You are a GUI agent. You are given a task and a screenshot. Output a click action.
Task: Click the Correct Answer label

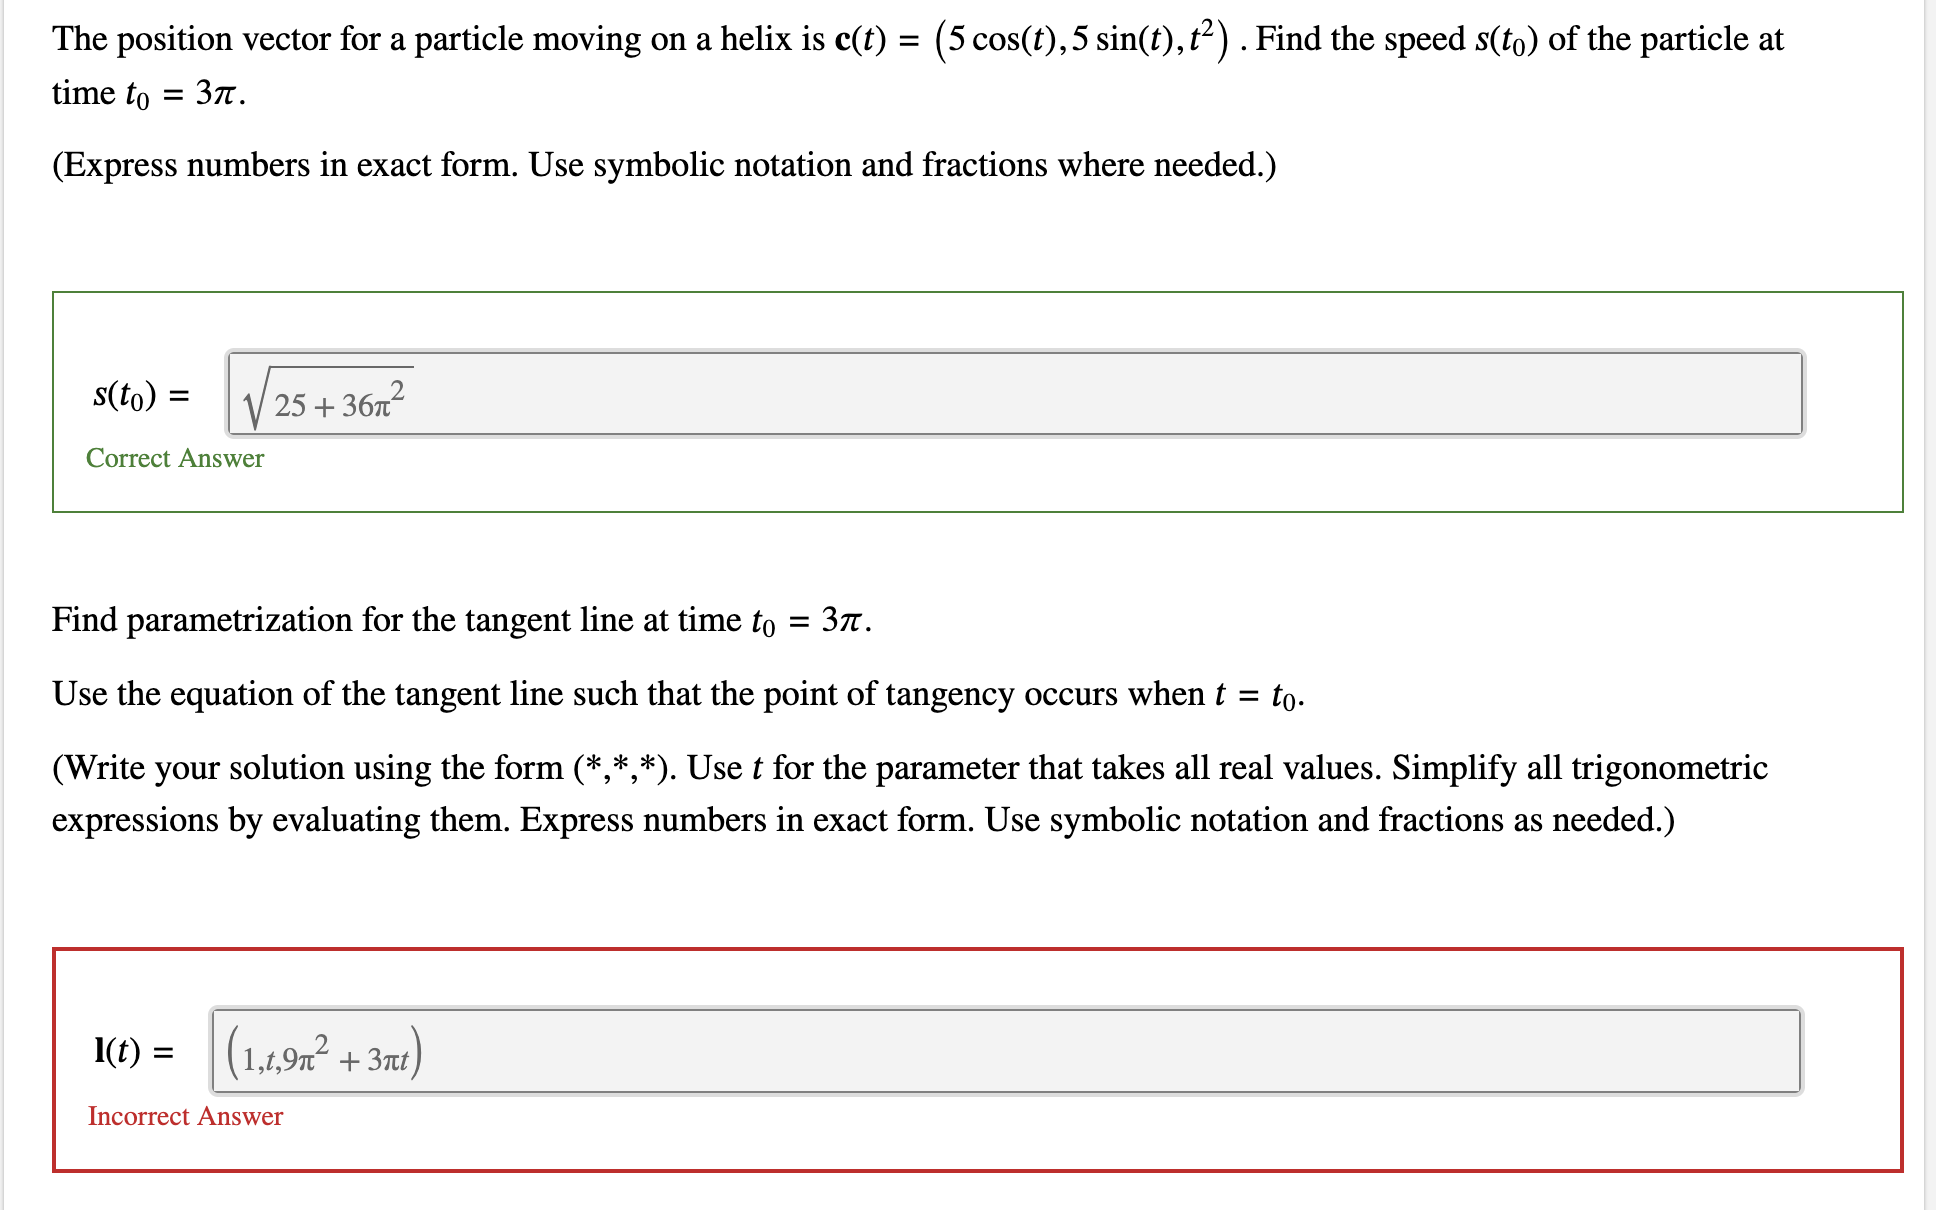click(x=175, y=458)
